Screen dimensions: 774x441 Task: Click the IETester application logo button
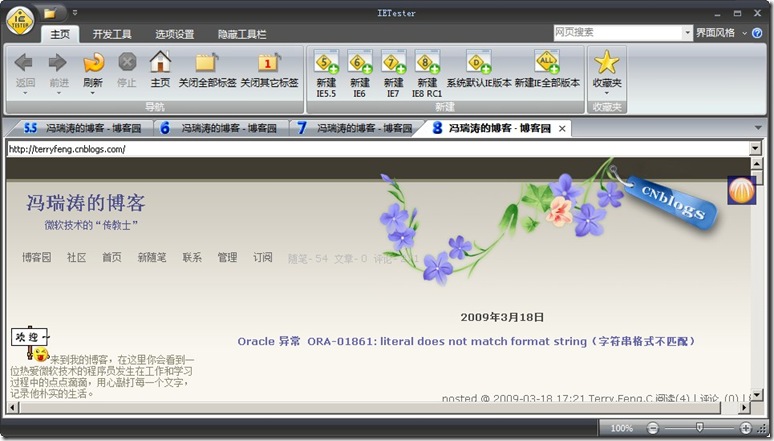20,21
